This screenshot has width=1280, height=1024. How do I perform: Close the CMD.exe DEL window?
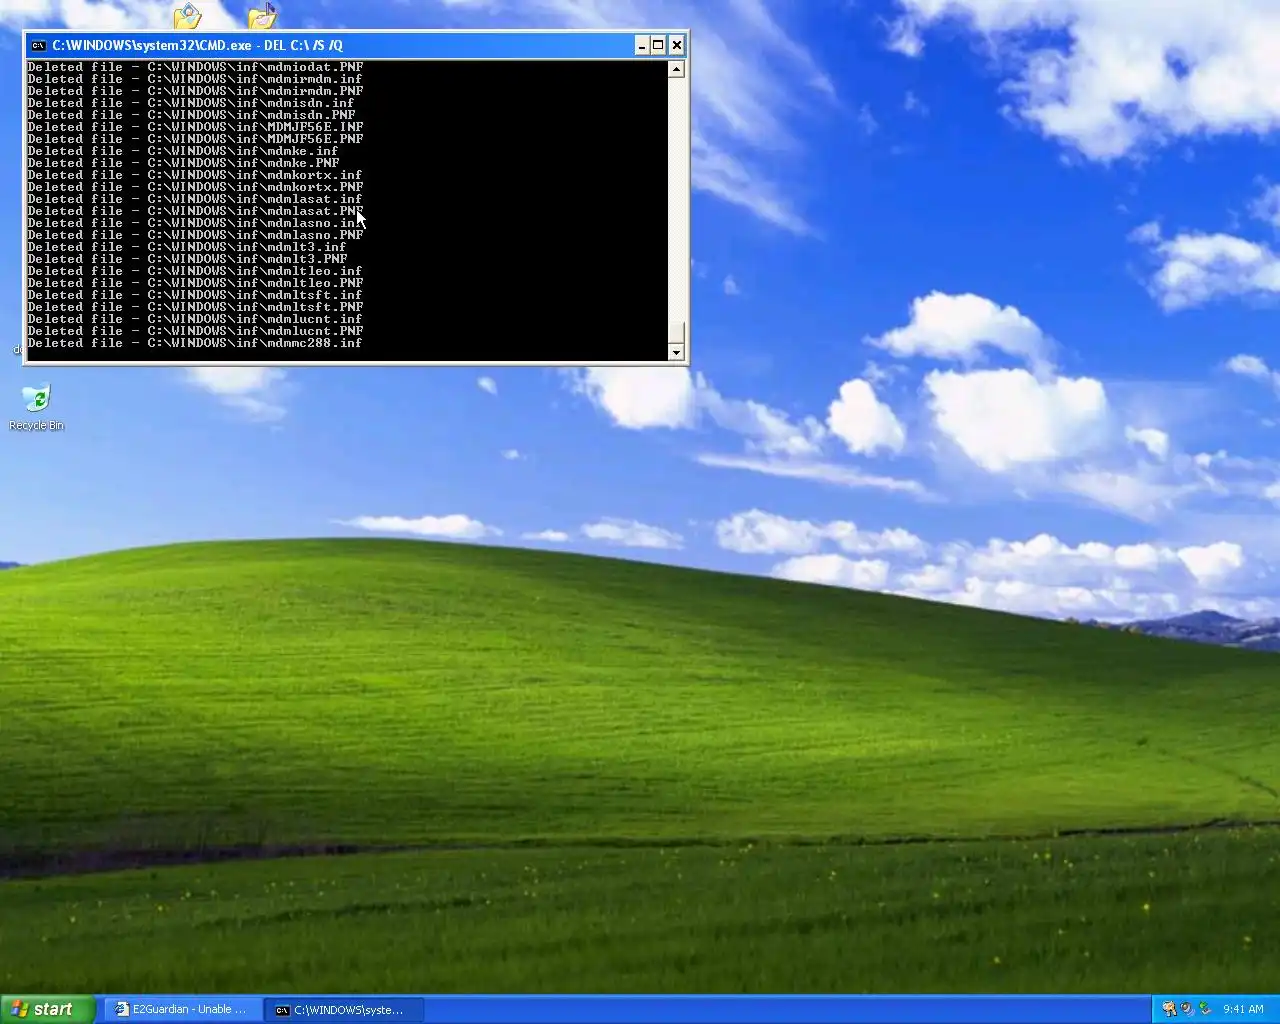coord(677,45)
